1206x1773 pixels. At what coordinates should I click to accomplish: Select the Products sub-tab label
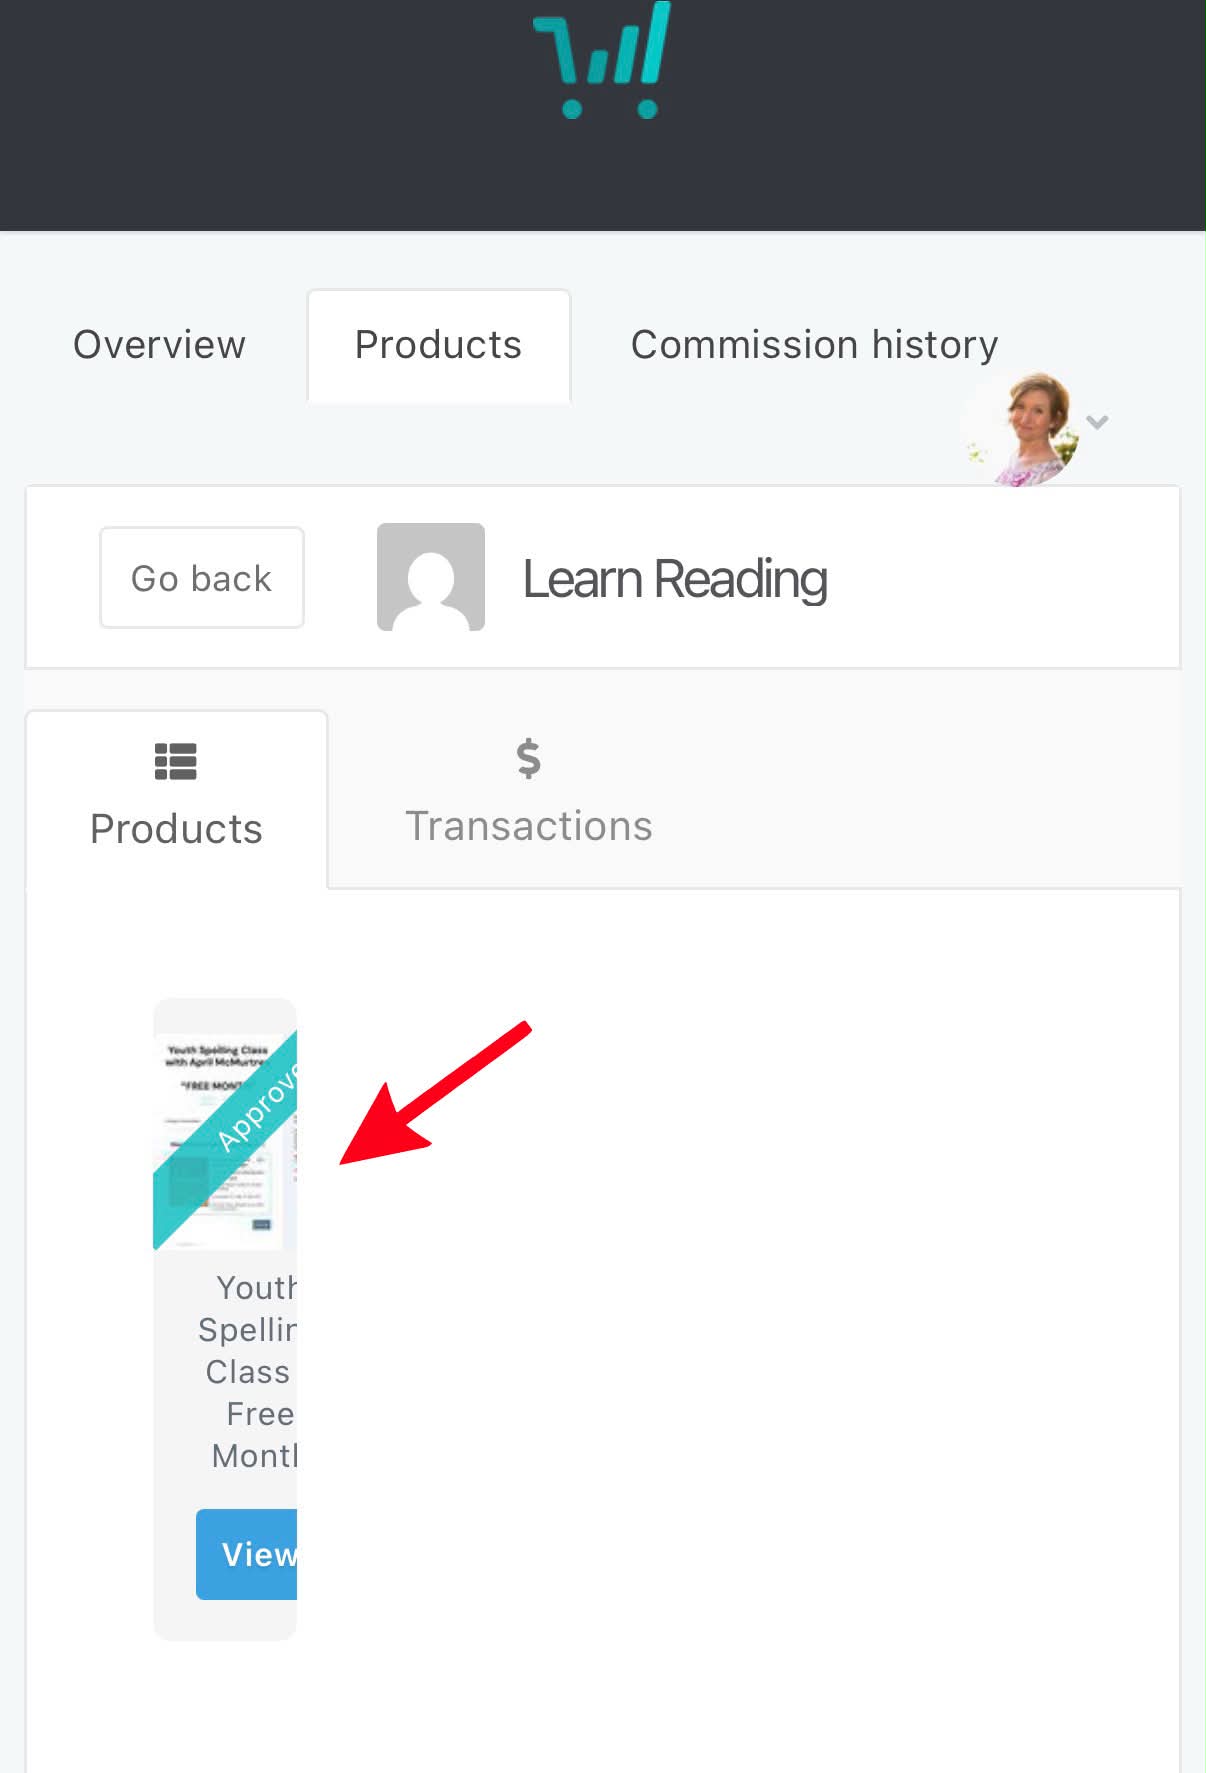[x=176, y=829]
